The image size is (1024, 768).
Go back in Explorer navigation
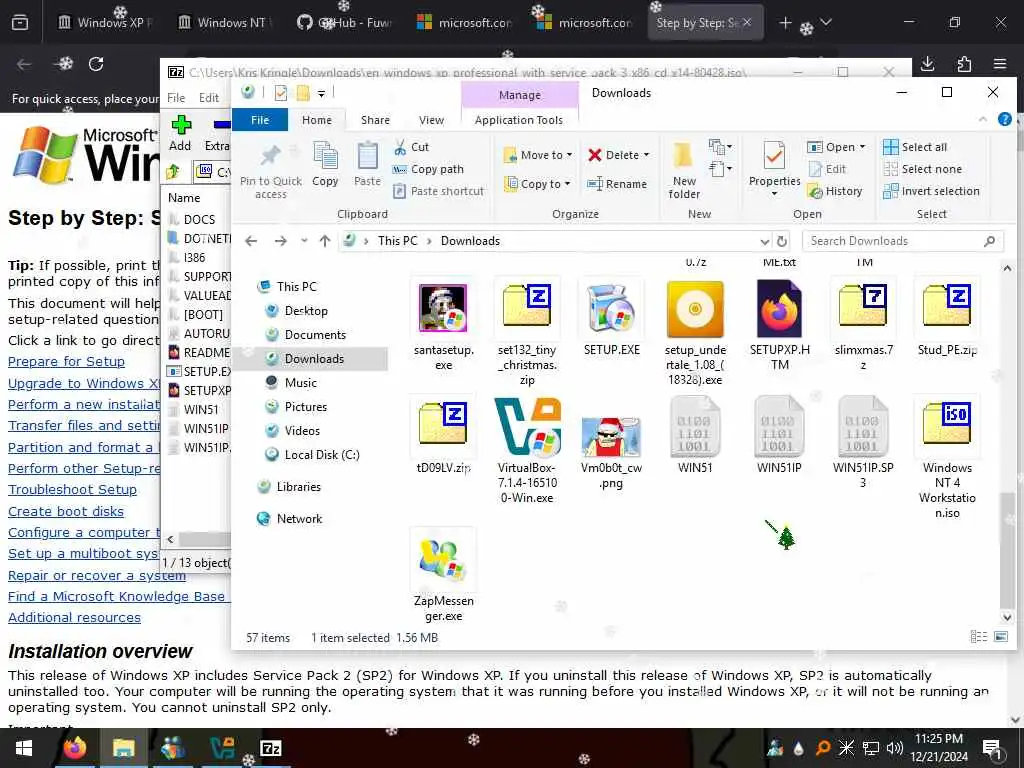[251, 241]
